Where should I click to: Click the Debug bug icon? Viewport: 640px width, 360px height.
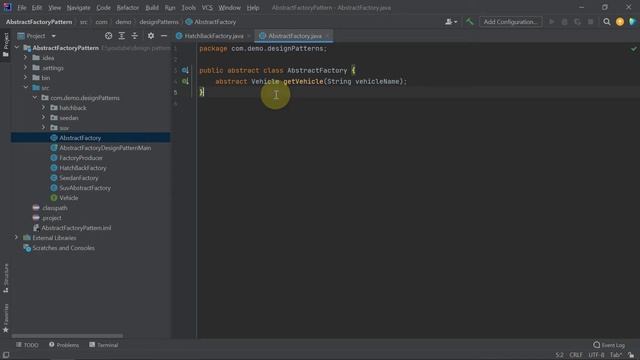point(564,22)
